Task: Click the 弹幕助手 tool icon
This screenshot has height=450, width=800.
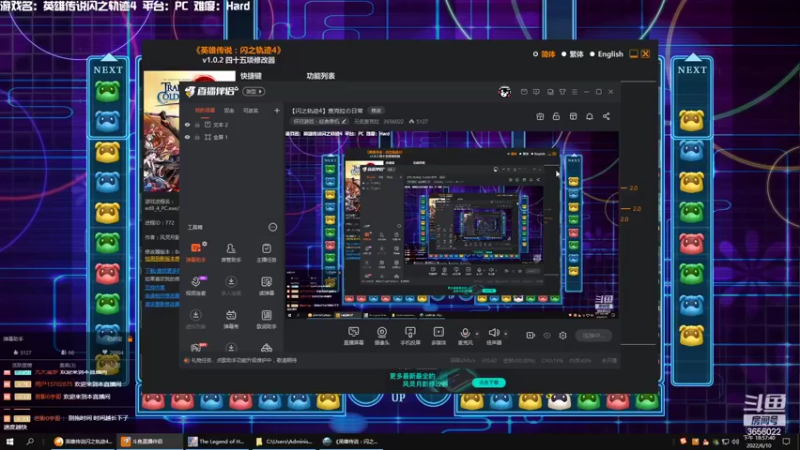Action: 195,248
